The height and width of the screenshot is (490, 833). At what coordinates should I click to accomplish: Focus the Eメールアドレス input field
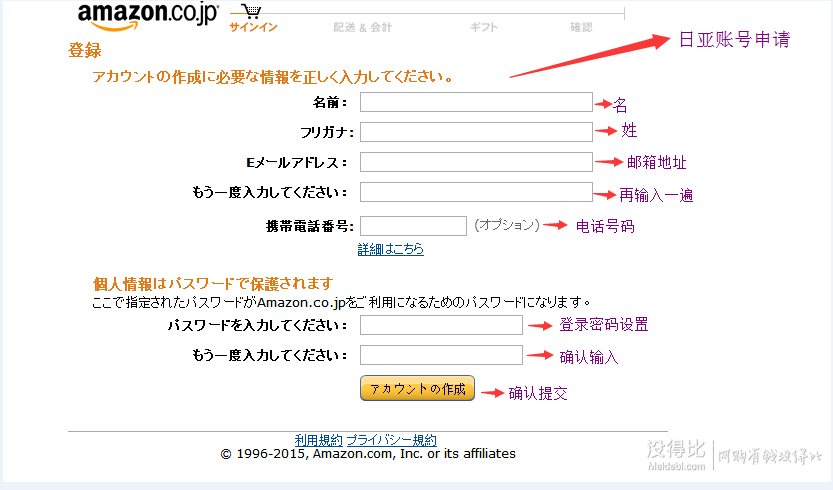coord(476,162)
